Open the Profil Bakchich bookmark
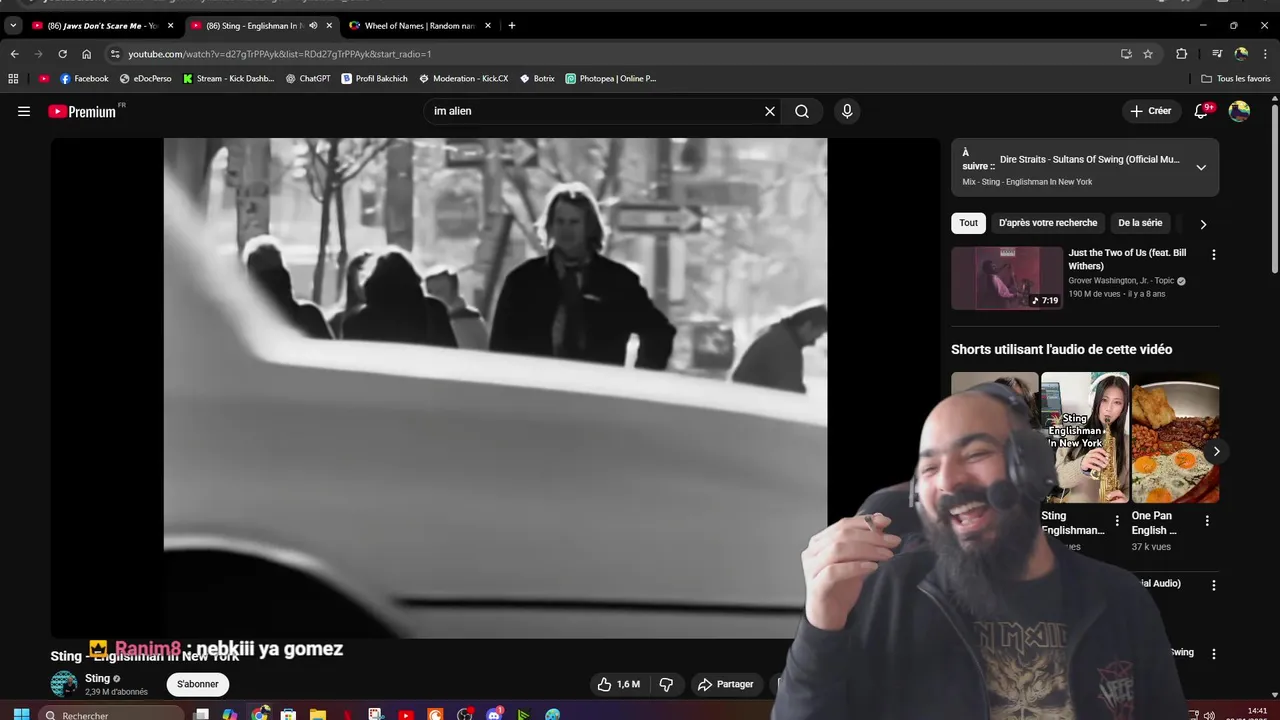Screen dimensions: 1280x720 click(x=375, y=78)
